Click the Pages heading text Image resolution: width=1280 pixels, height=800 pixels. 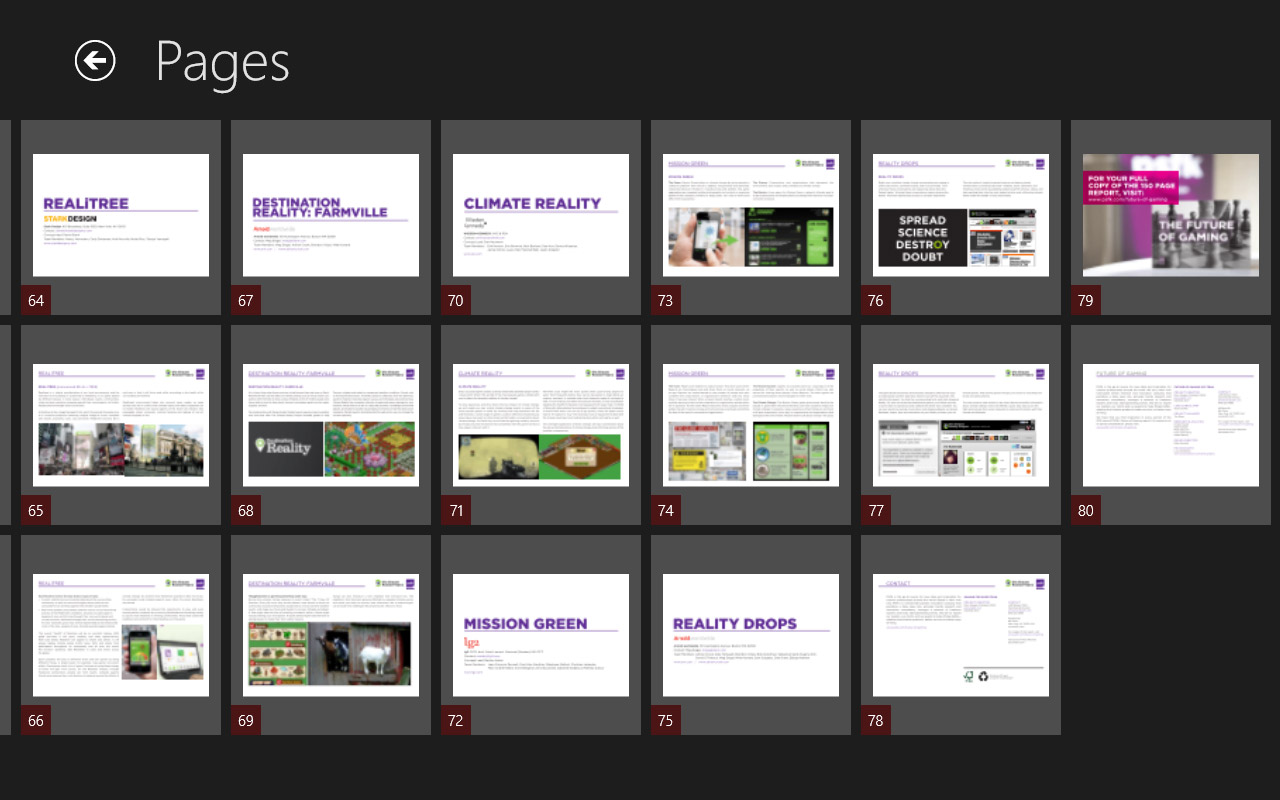coord(222,64)
